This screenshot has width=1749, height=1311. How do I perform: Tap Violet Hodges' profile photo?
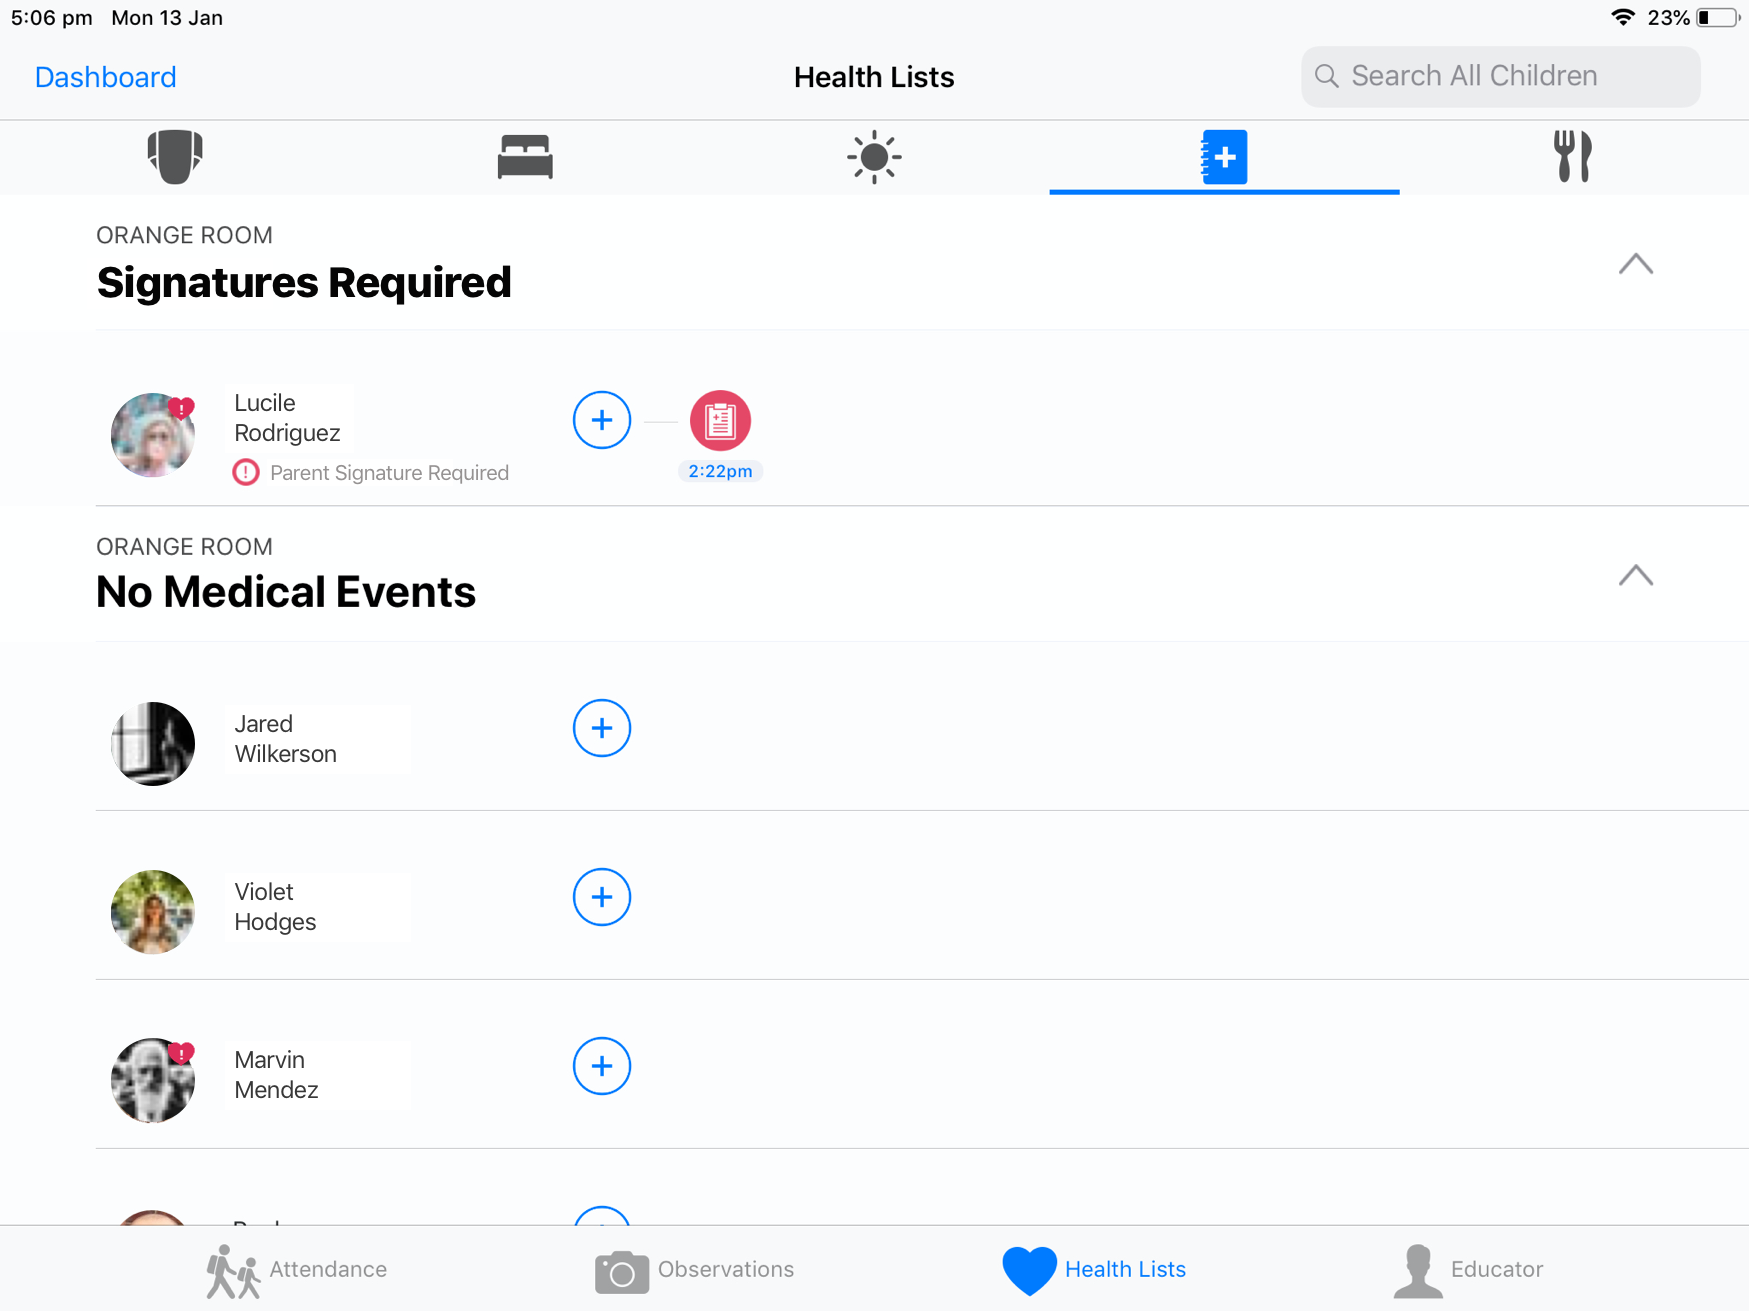pos(153,912)
